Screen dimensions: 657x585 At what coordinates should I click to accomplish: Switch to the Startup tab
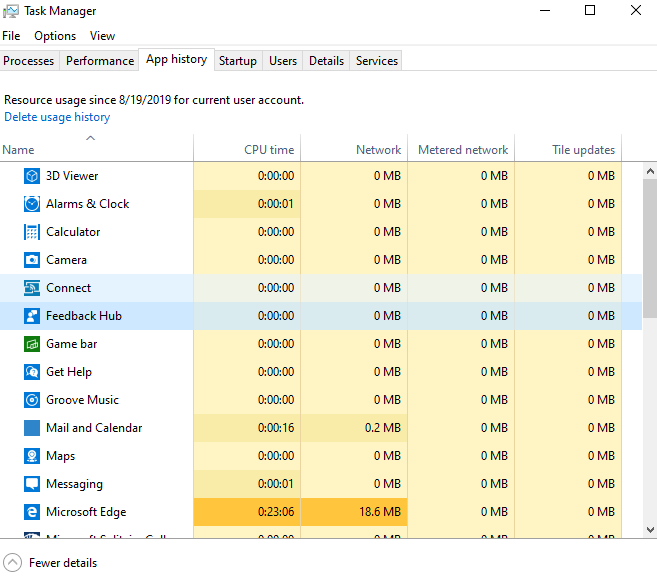point(238,61)
